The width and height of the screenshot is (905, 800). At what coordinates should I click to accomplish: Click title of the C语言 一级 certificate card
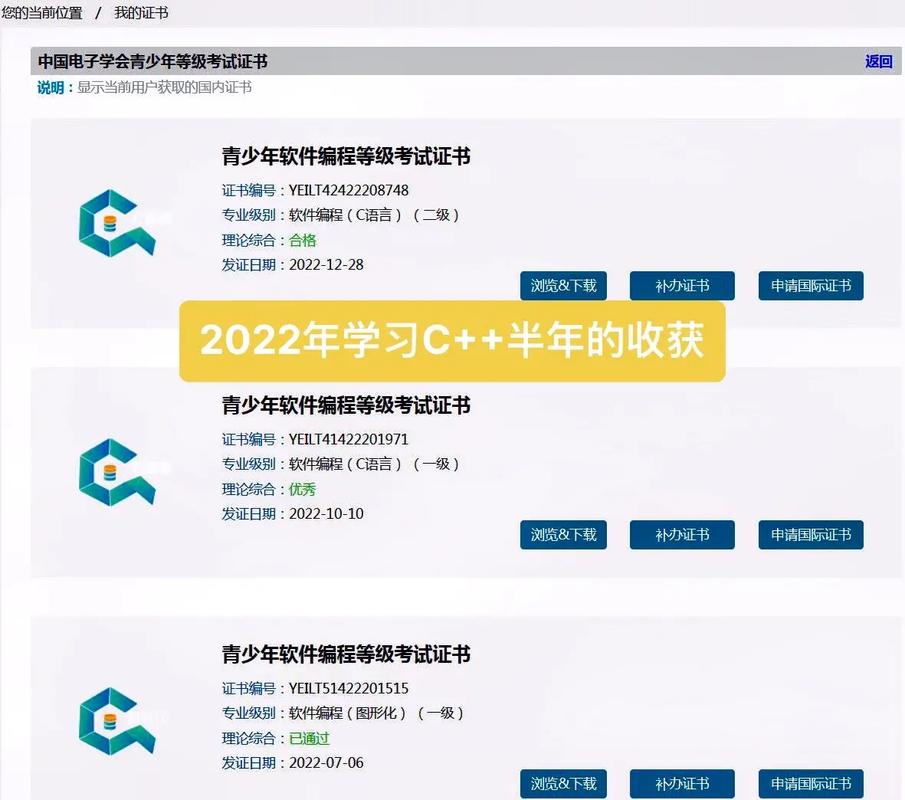click(x=346, y=405)
